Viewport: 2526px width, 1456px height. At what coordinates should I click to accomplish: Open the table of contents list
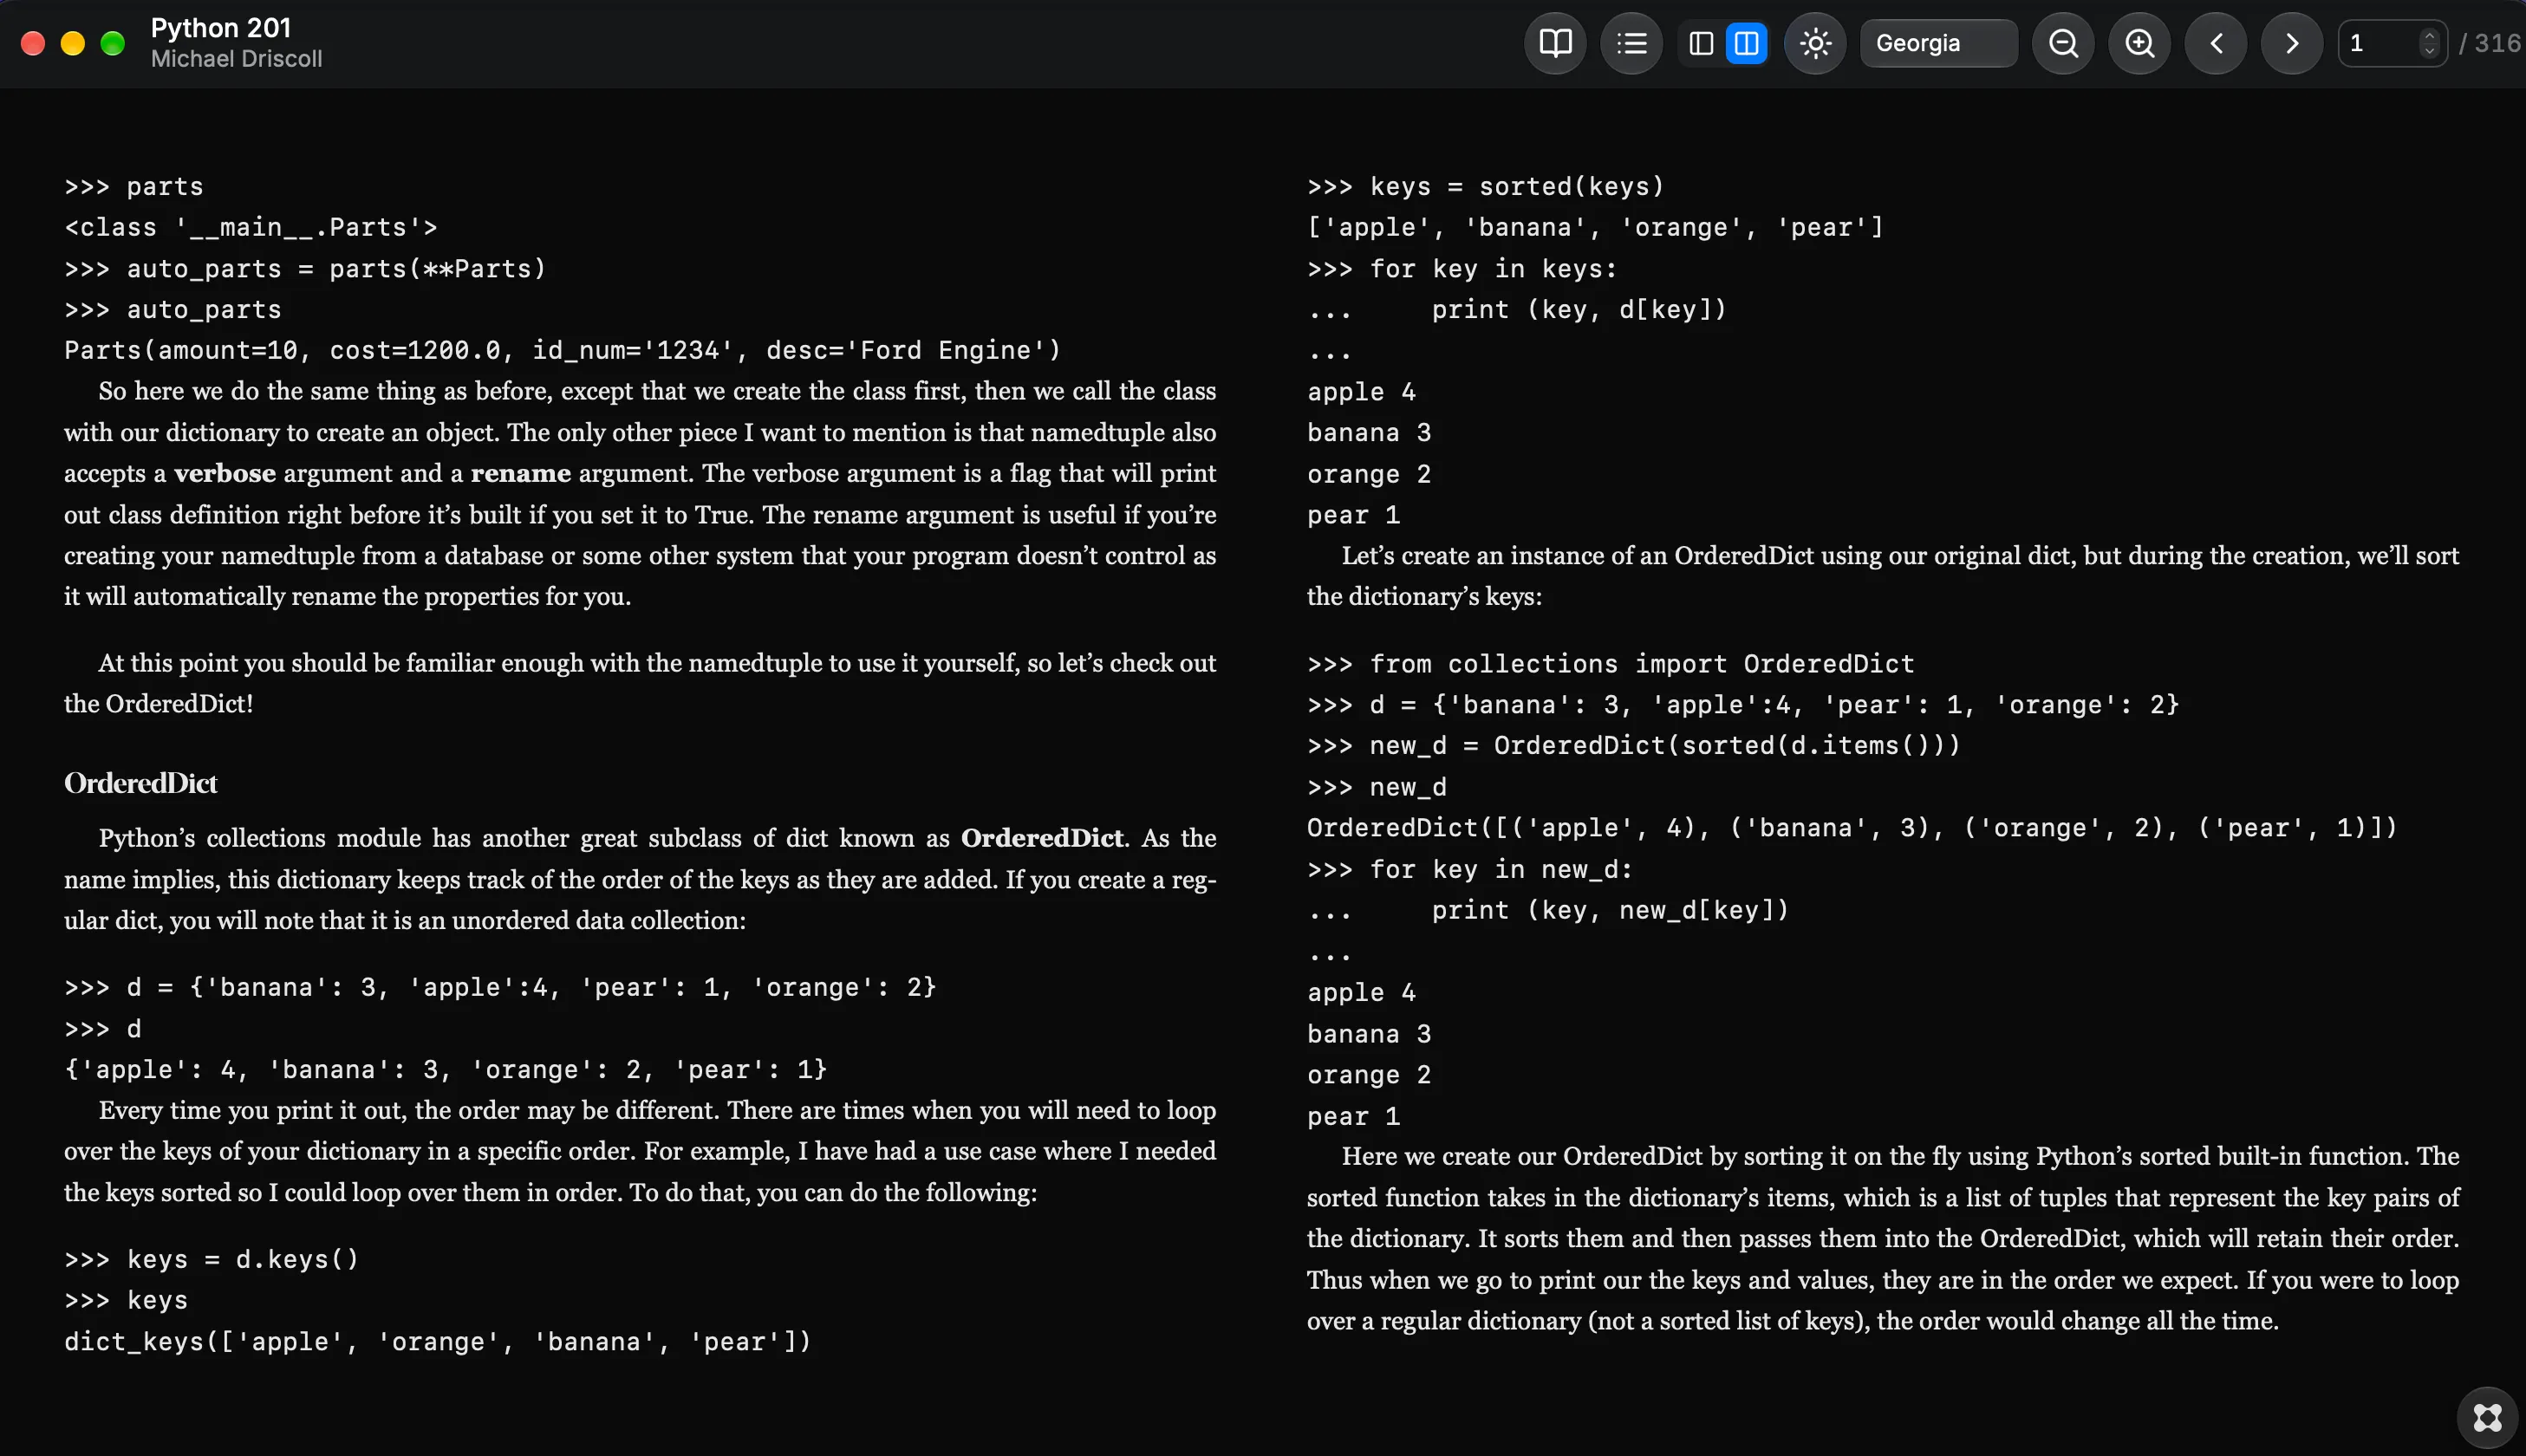click(1631, 43)
